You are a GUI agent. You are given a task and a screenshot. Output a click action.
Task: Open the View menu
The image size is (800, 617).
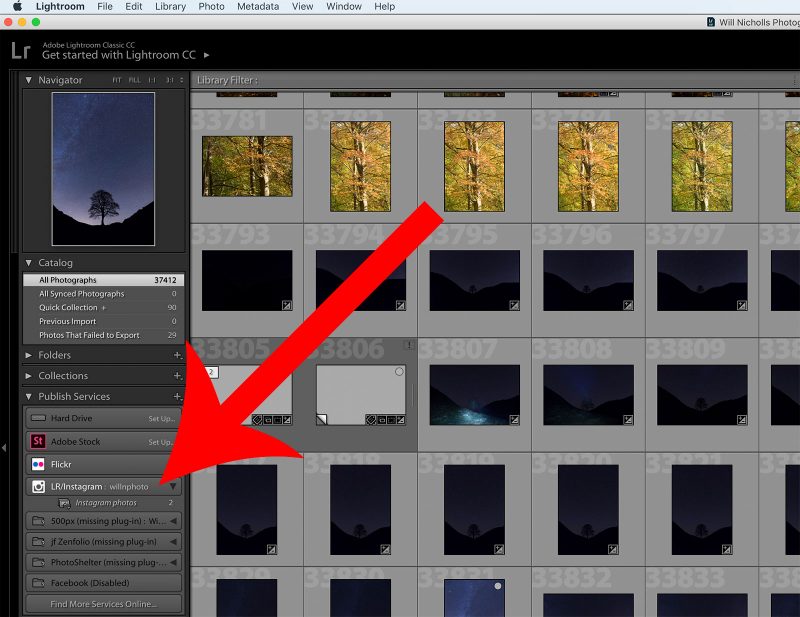[x=303, y=7]
